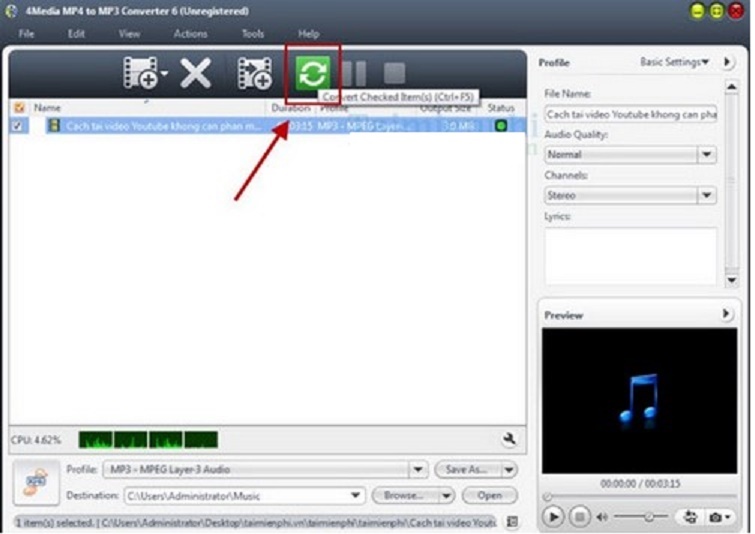Expand the Channels Stereo dropdown
Viewport: 755px width, 534px height.
(x=706, y=196)
